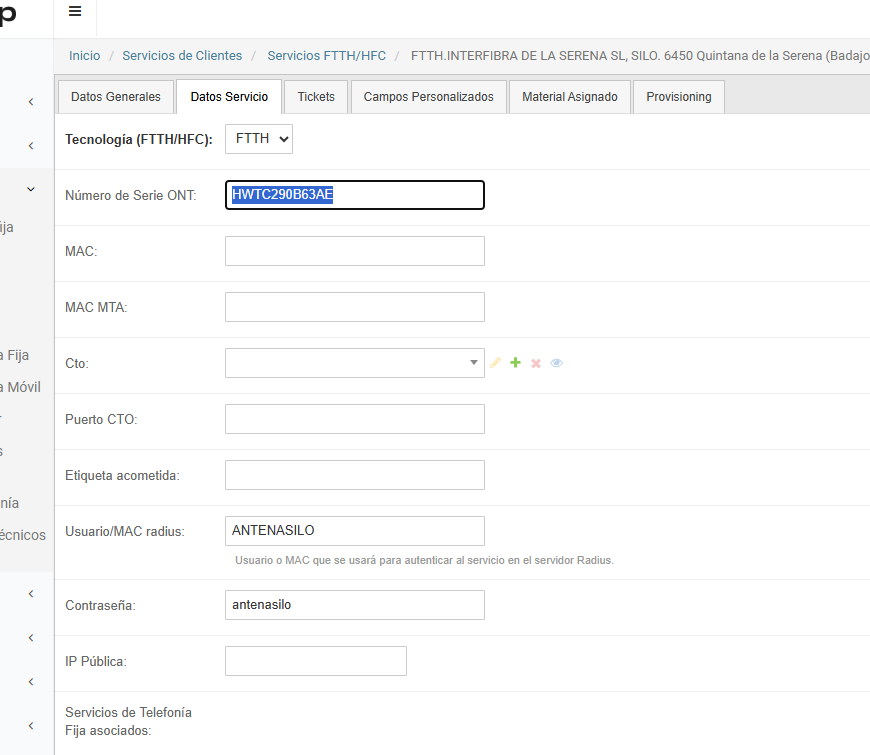Click the pencil edit icon beside Cto
870x755 pixels.
coord(495,363)
